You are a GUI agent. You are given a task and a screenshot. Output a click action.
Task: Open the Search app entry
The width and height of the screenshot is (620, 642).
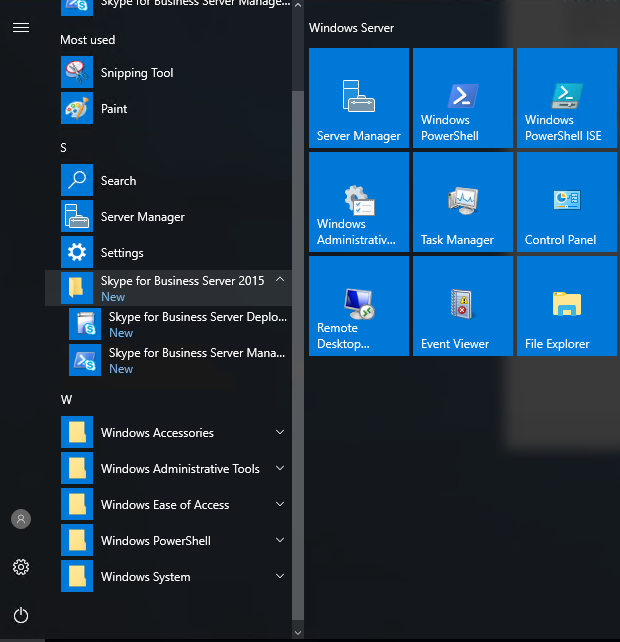click(x=168, y=181)
